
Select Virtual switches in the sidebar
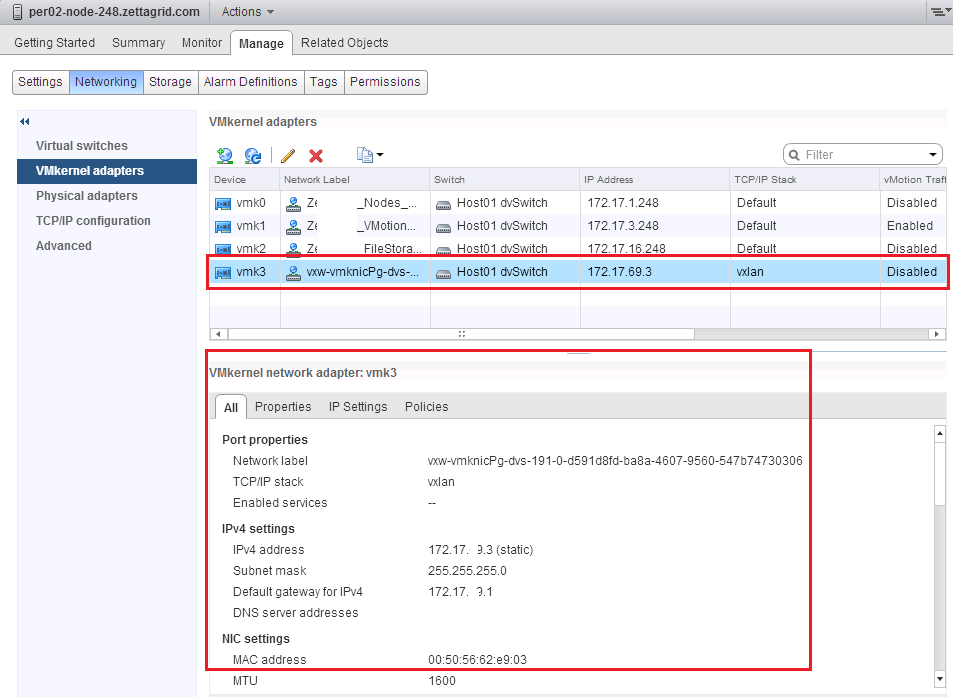pyautogui.click(x=81, y=146)
